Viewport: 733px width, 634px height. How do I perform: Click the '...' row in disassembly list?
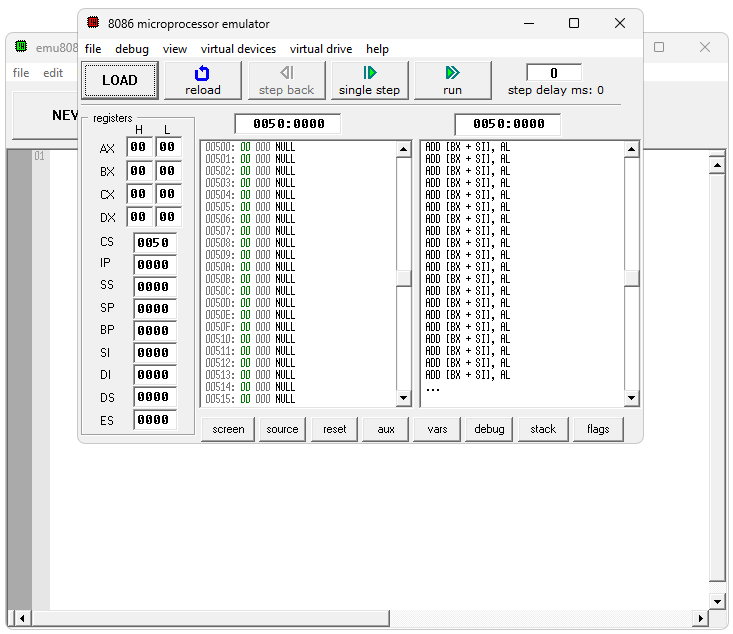tap(433, 389)
